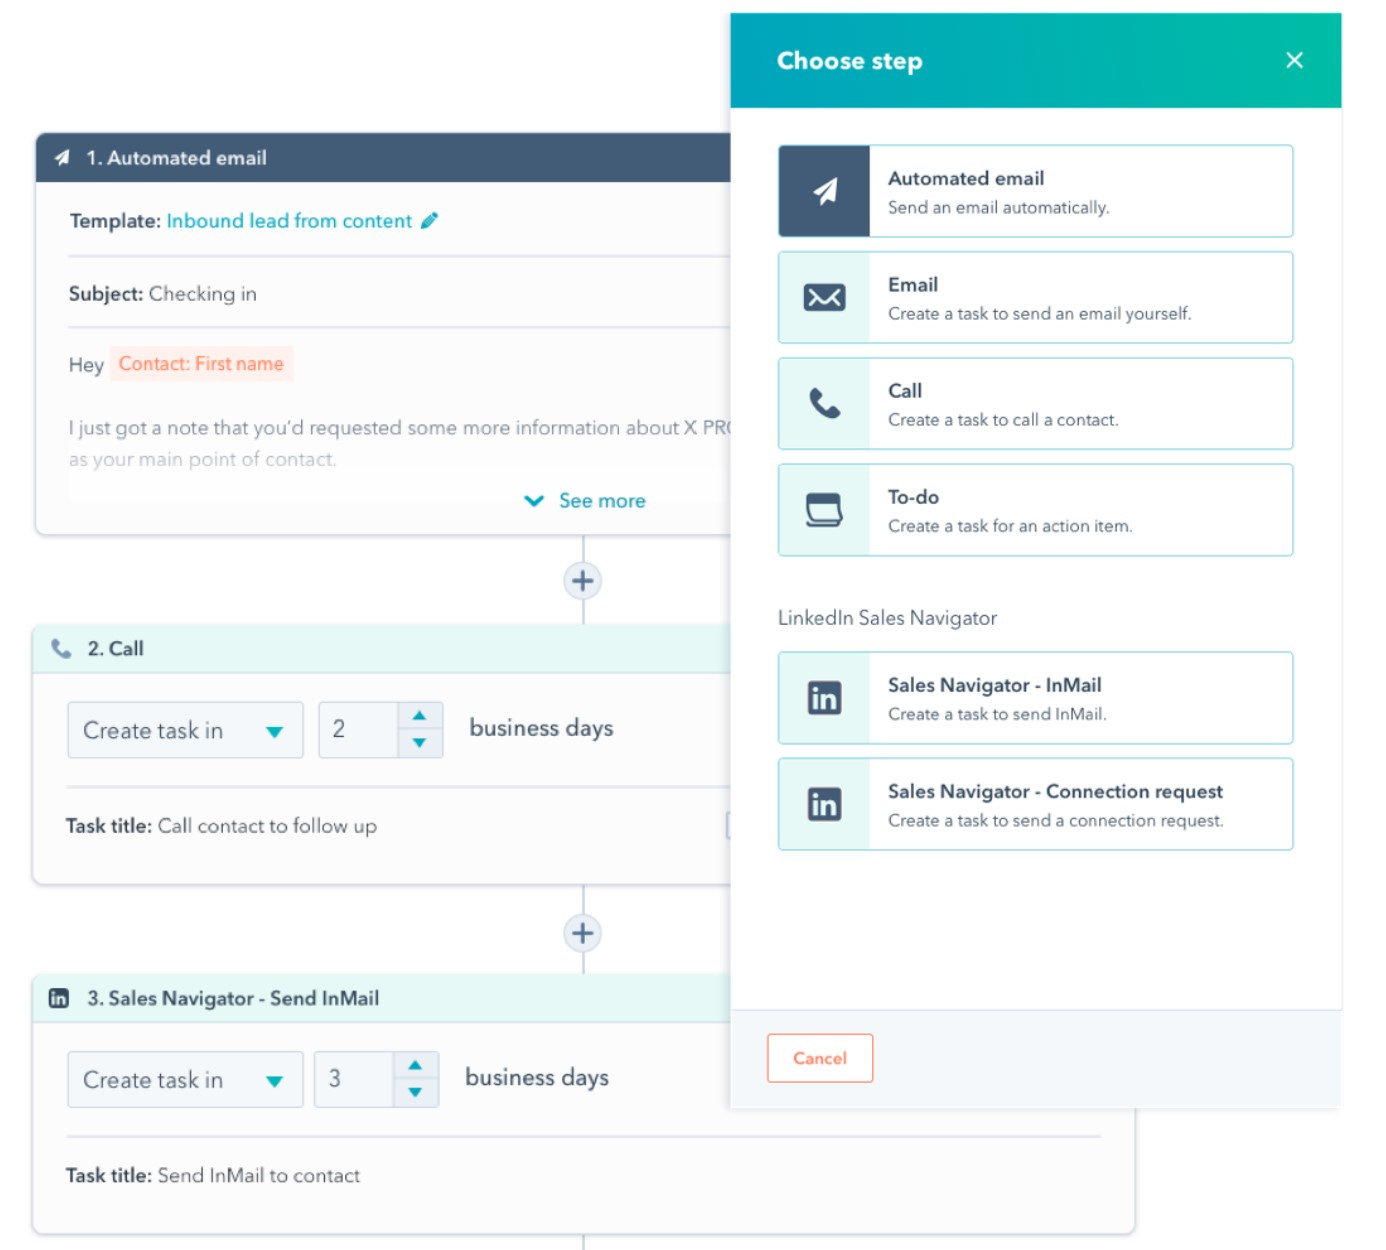Close the Choose step panel

[1294, 60]
